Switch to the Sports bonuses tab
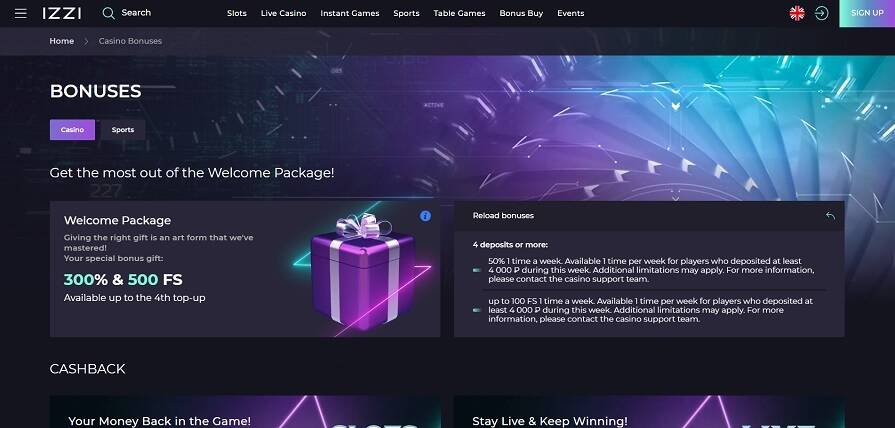 pos(123,130)
